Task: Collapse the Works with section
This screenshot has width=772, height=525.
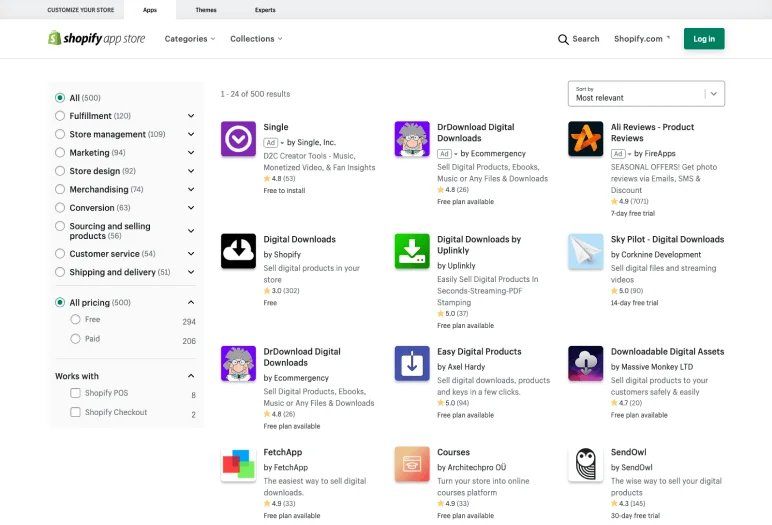Action: (x=191, y=376)
